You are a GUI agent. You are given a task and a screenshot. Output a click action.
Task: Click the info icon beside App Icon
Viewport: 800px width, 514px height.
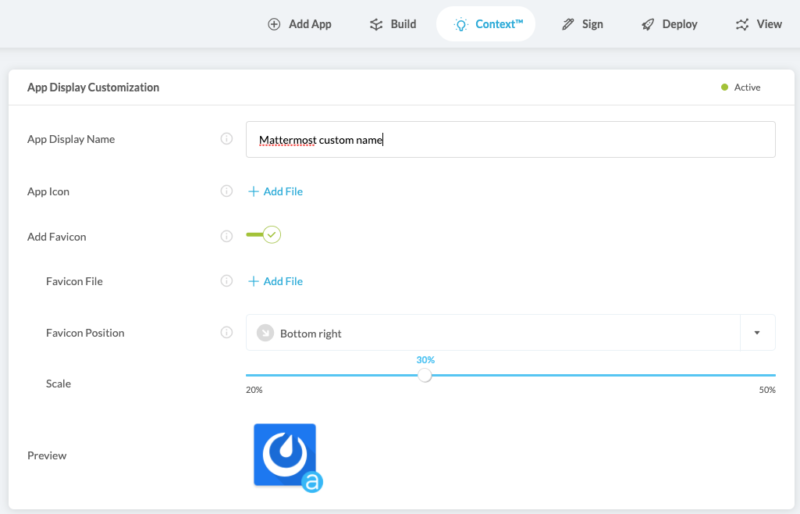coord(227,191)
